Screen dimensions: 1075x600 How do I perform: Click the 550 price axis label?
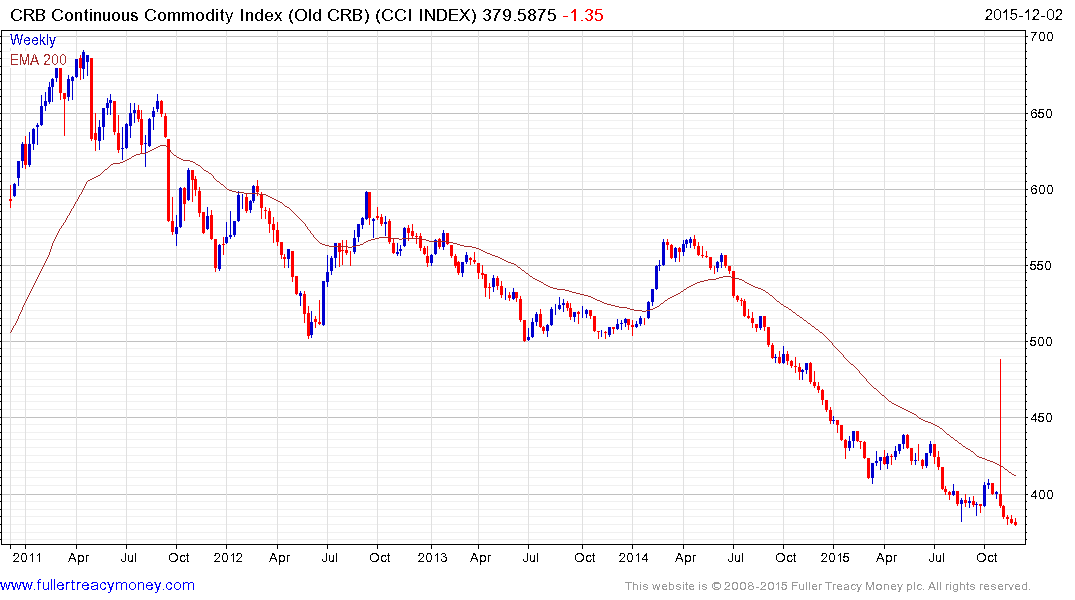(1041, 266)
